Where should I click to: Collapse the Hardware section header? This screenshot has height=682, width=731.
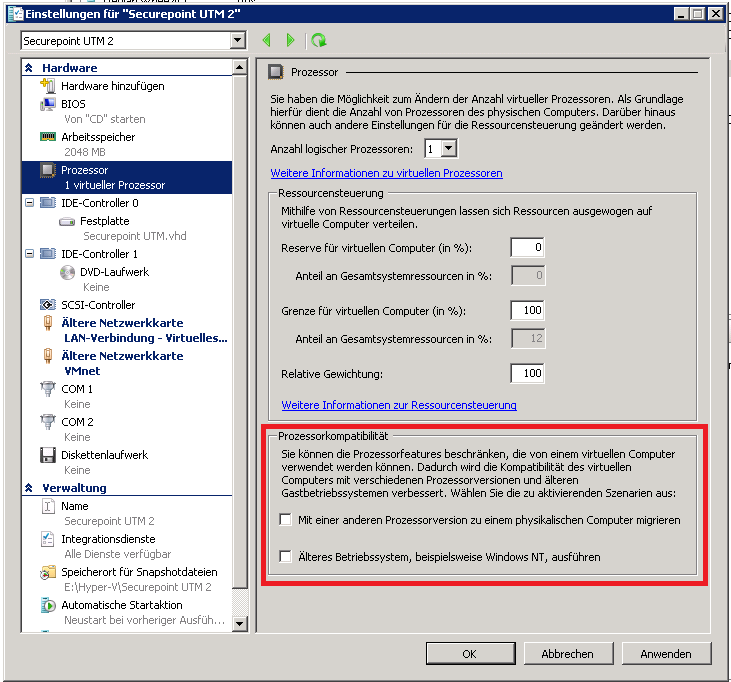[x=30, y=68]
